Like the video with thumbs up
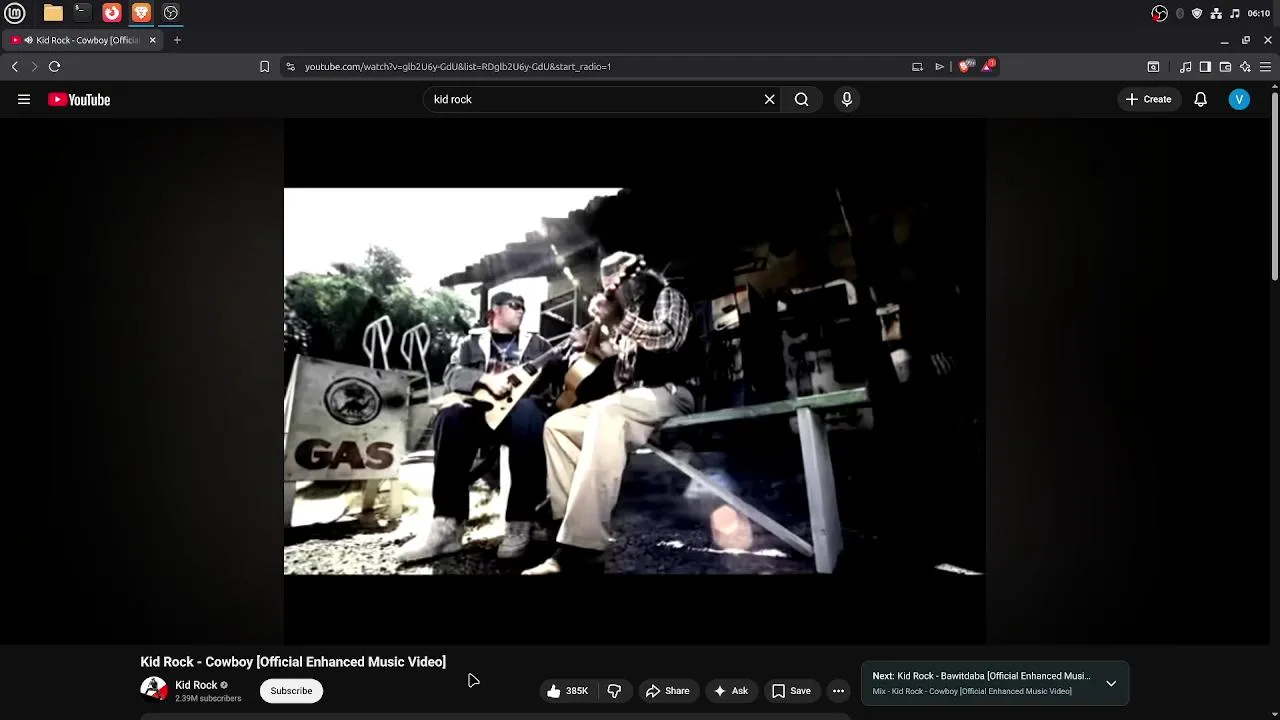This screenshot has height=720, width=1280. point(567,691)
